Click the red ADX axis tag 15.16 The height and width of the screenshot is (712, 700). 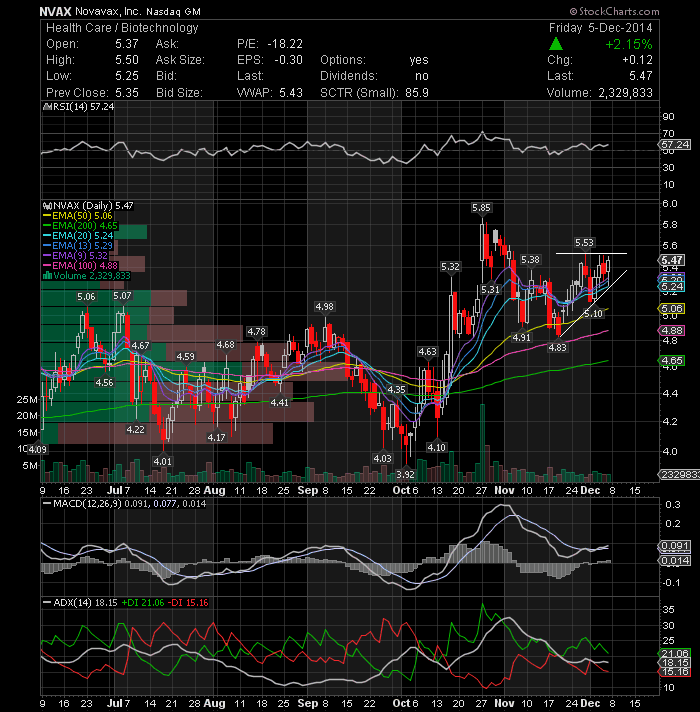point(675,672)
